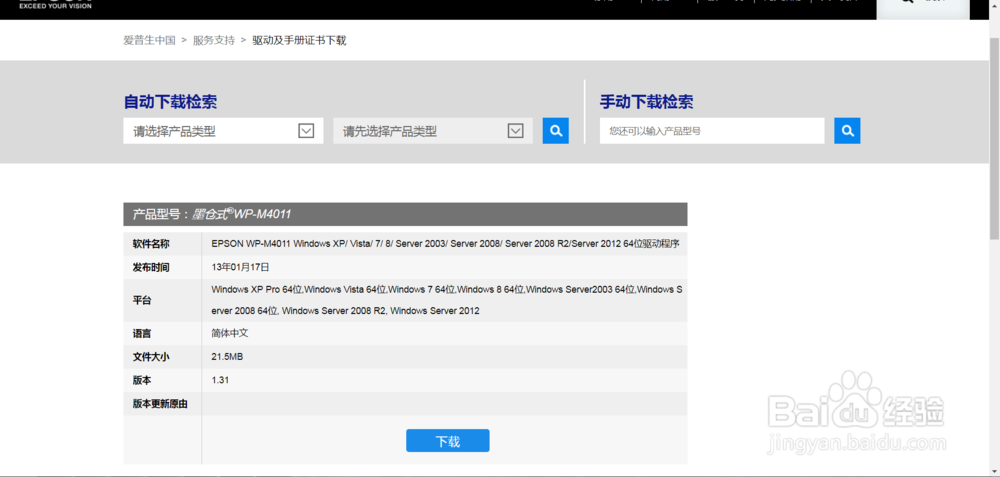The height and width of the screenshot is (477, 1000).
Task: Click the platform list text starting Windows XP Pro
Action: click(446, 300)
